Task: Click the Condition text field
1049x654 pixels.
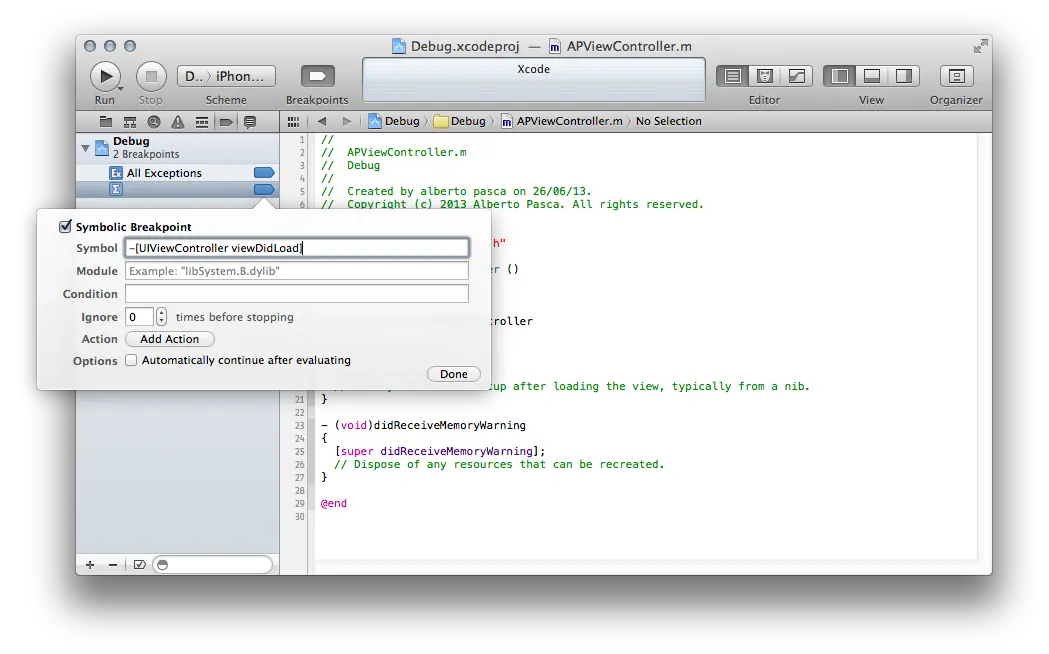Action: point(296,294)
